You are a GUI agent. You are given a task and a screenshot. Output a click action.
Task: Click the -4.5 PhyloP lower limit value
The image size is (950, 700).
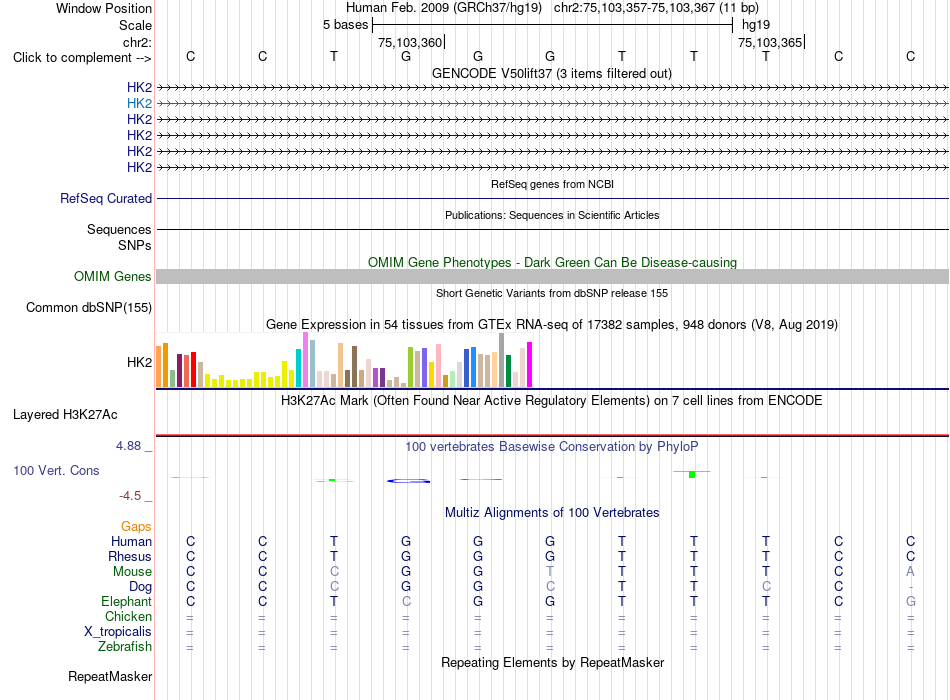point(130,496)
